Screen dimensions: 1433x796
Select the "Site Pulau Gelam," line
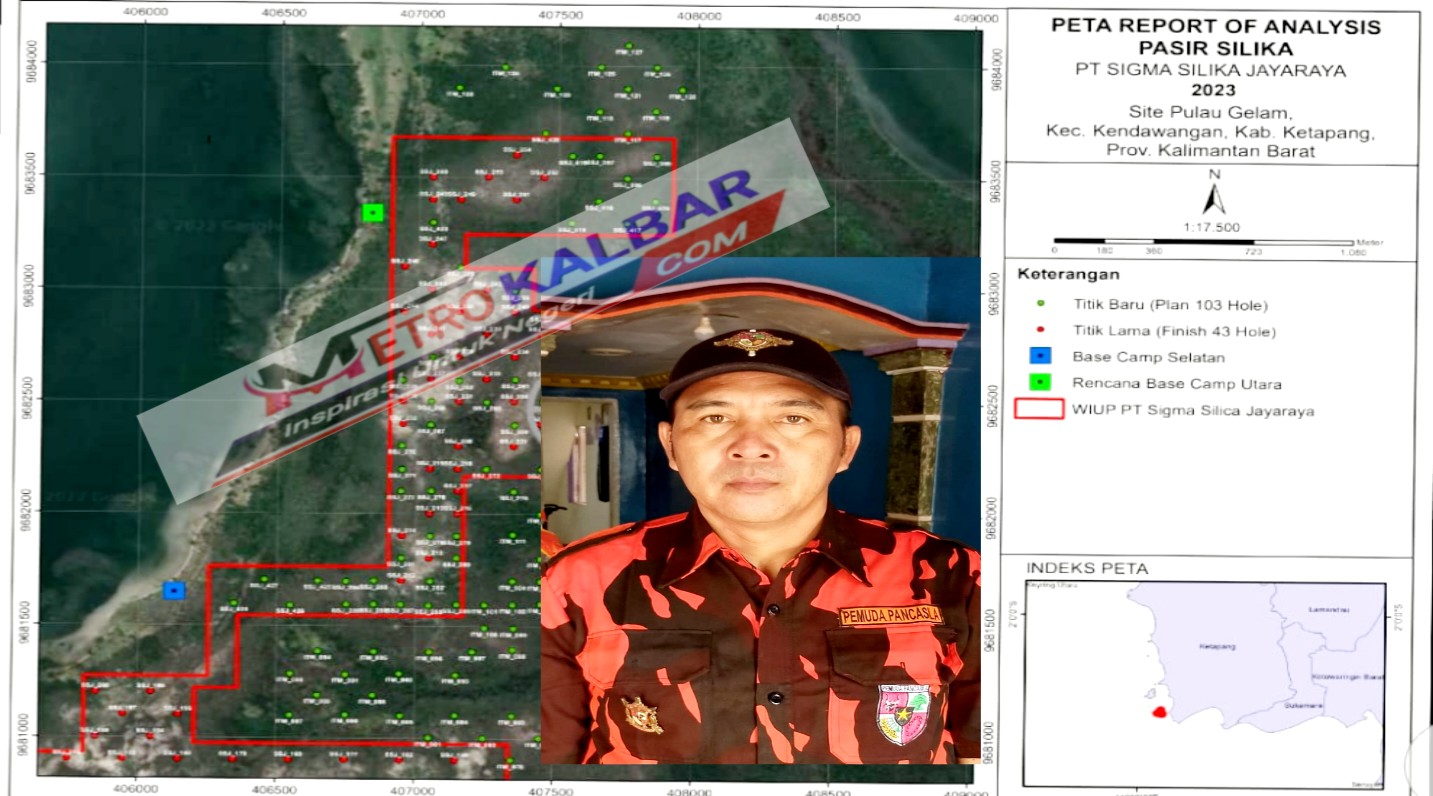click(x=1212, y=112)
